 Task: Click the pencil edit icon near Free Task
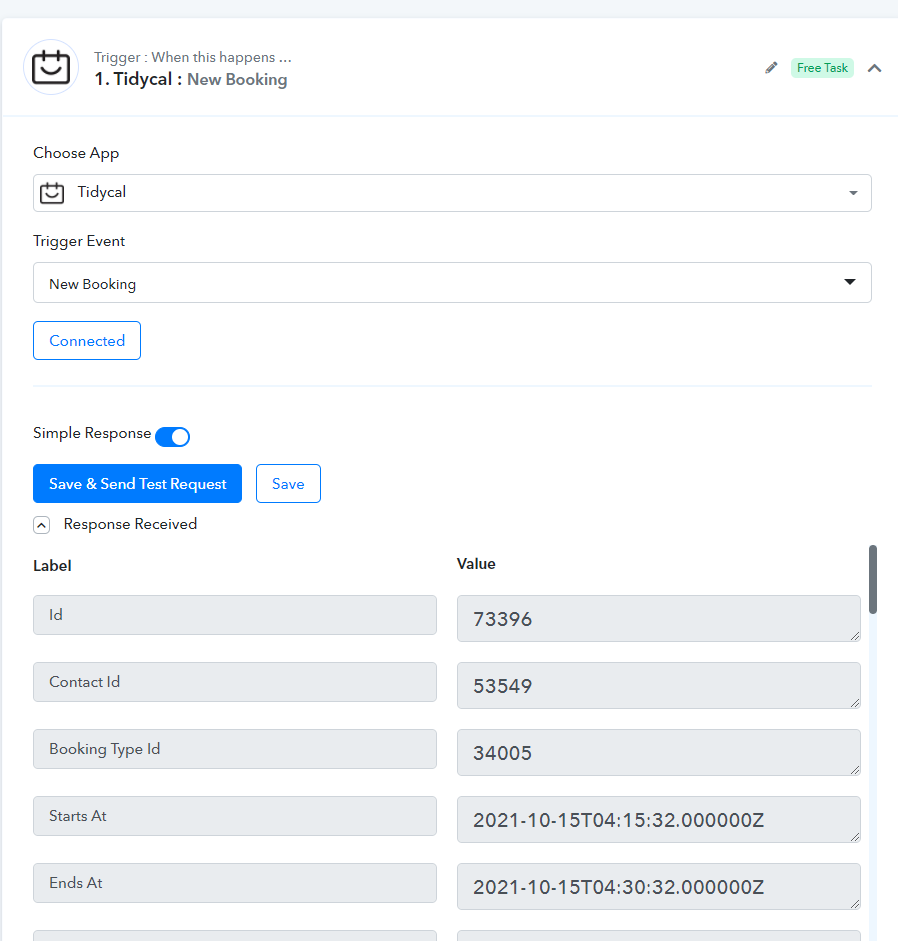click(771, 68)
